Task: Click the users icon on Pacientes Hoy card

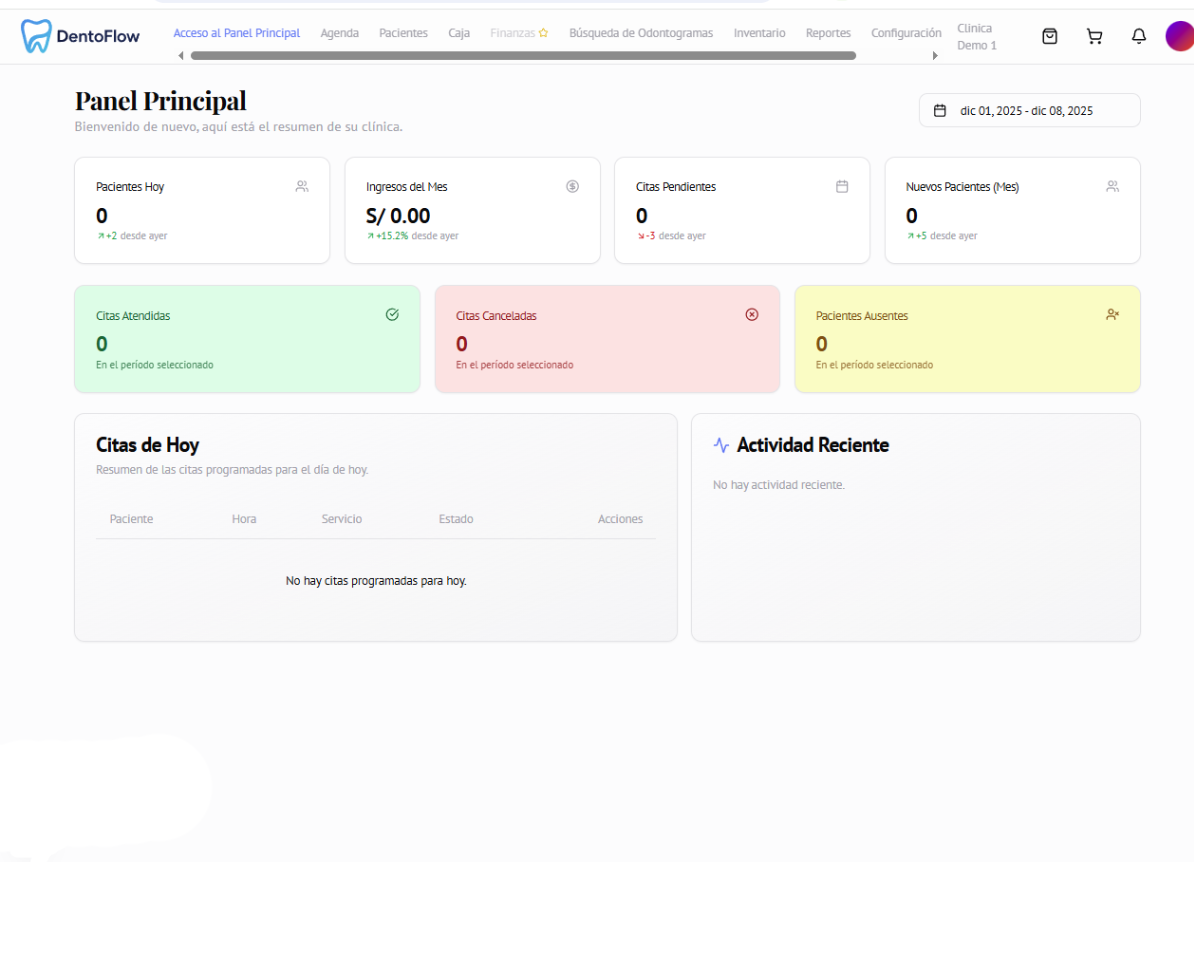Action: tap(302, 186)
